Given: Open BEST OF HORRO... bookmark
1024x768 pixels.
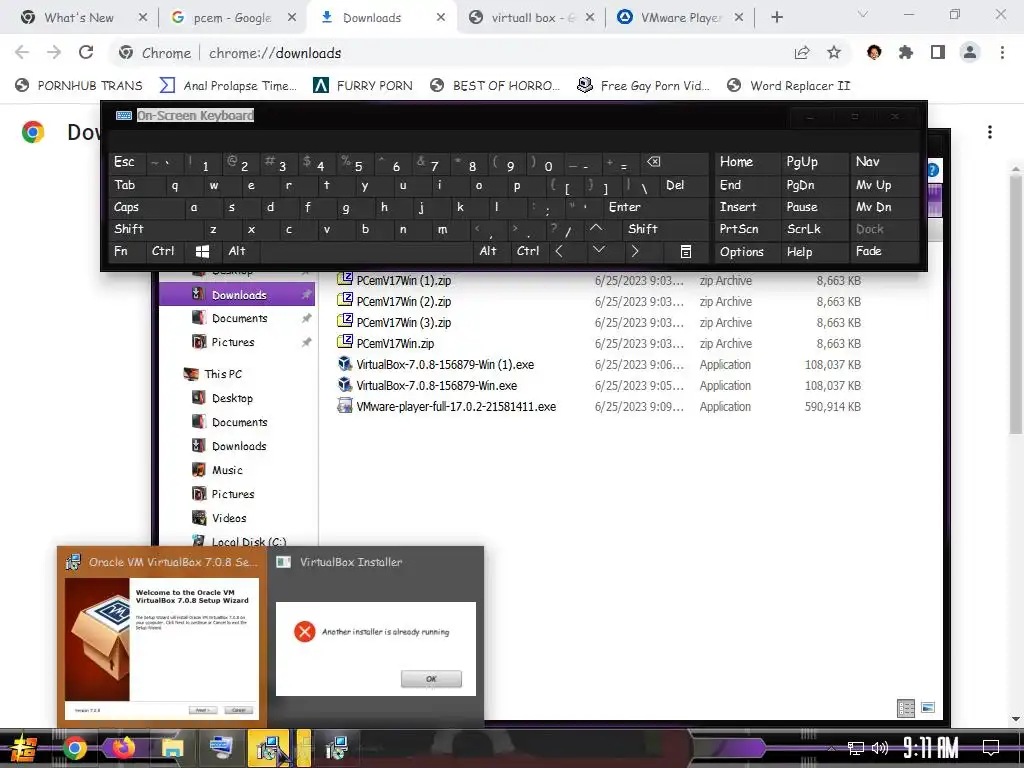Looking at the screenshot, I should pyautogui.click(x=495, y=86).
